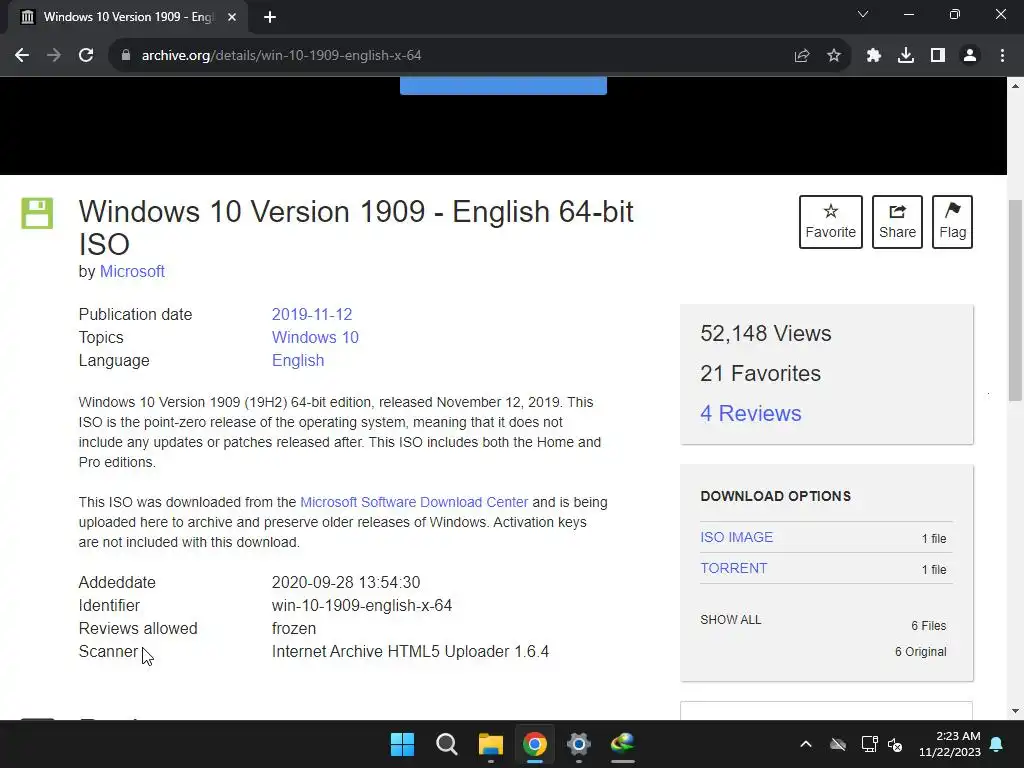Open the Chrome three-dot menu

tap(1002, 56)
